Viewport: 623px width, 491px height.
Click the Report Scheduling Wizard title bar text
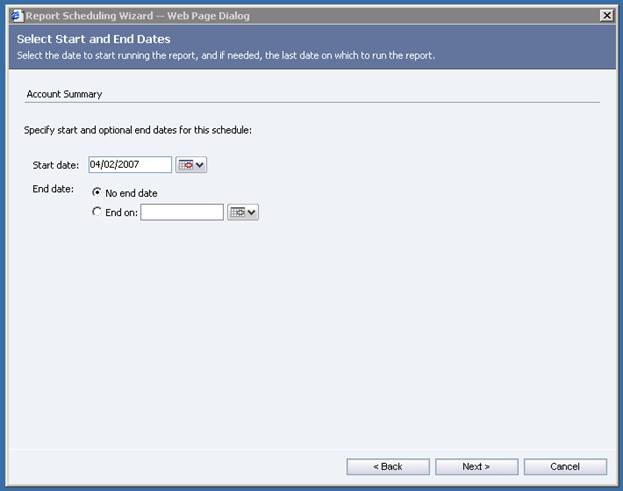click(x=138, y=15)
